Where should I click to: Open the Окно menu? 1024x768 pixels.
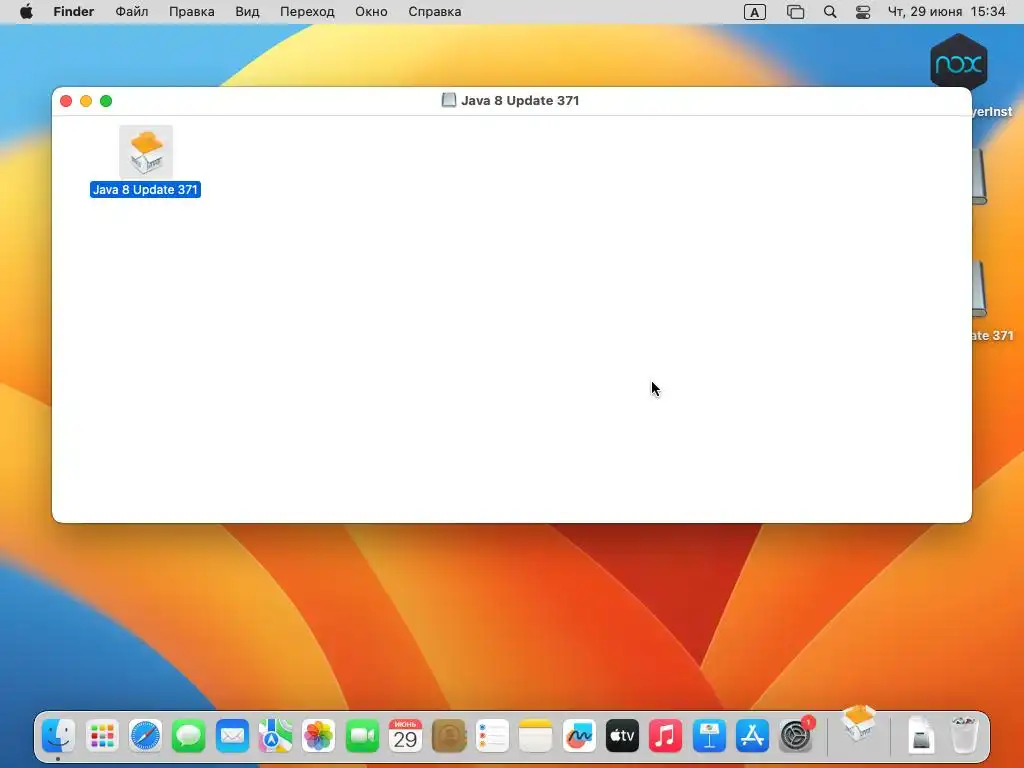(x=371, y=12)
